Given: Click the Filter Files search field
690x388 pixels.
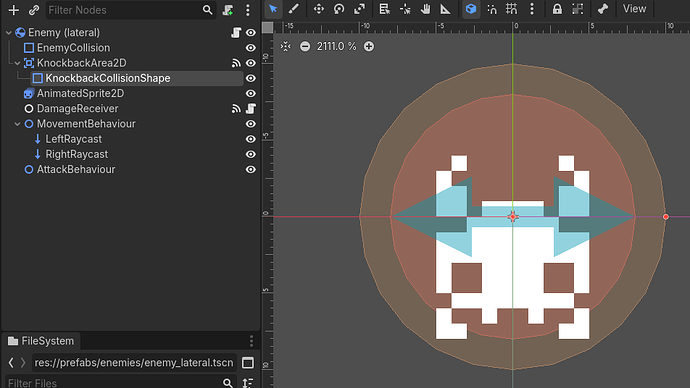Looking at the screenshot, I should pos(121,382).
